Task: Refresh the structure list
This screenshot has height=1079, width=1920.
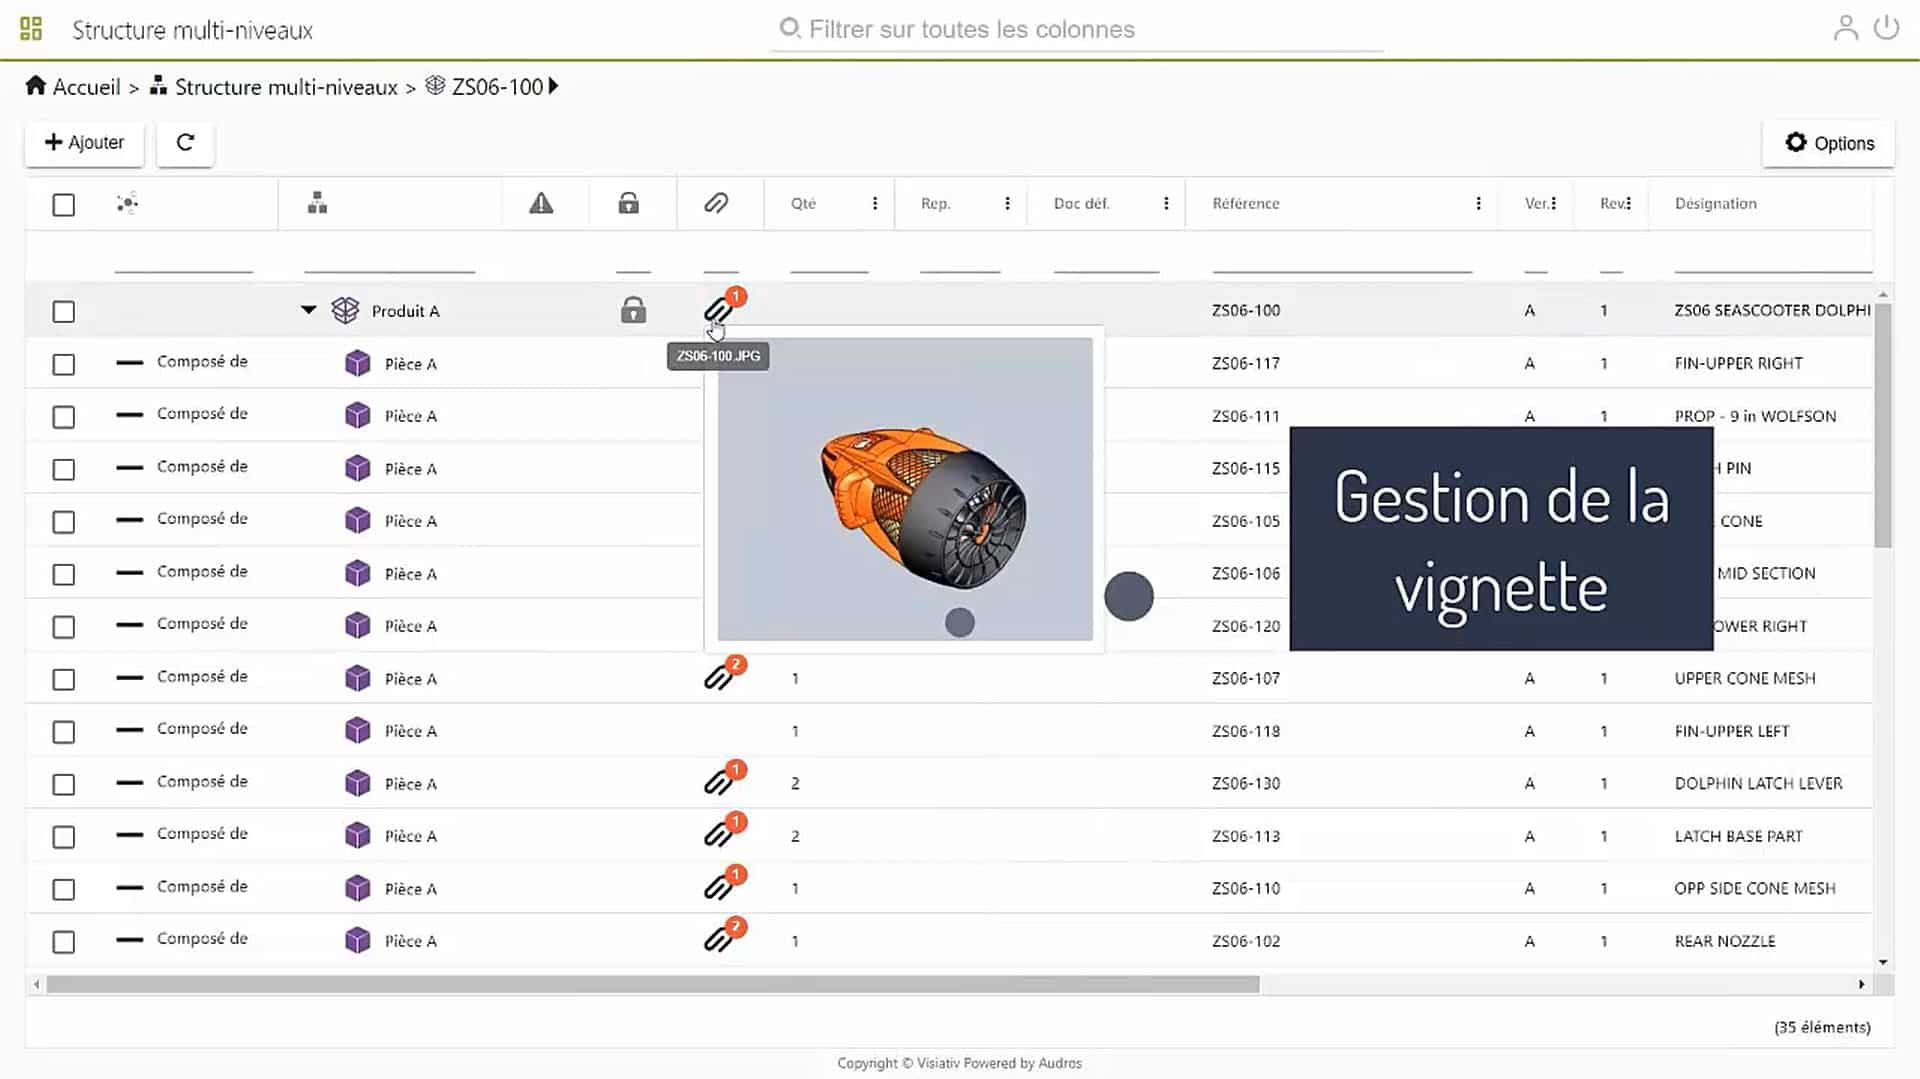Action: tap(185, 142)
